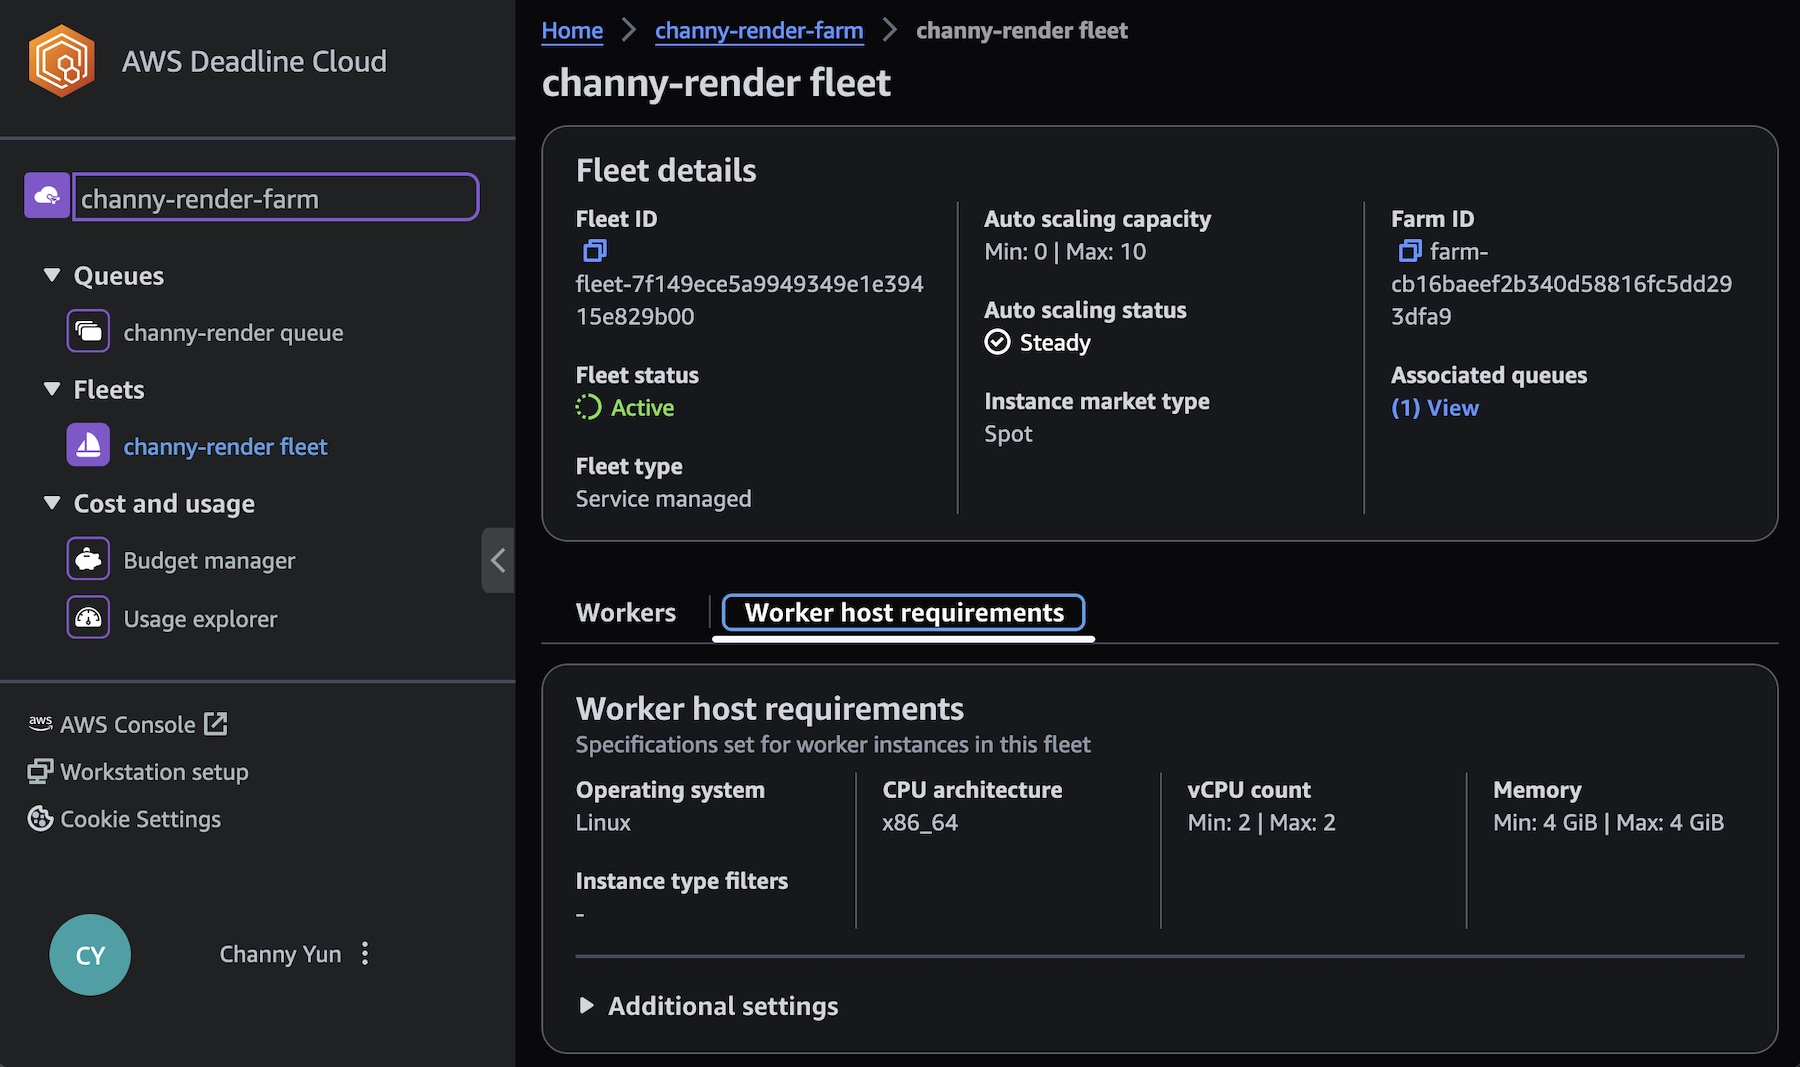Click the Cookie Settings cookie icon

pyautogui.click(x=41, y=818)
